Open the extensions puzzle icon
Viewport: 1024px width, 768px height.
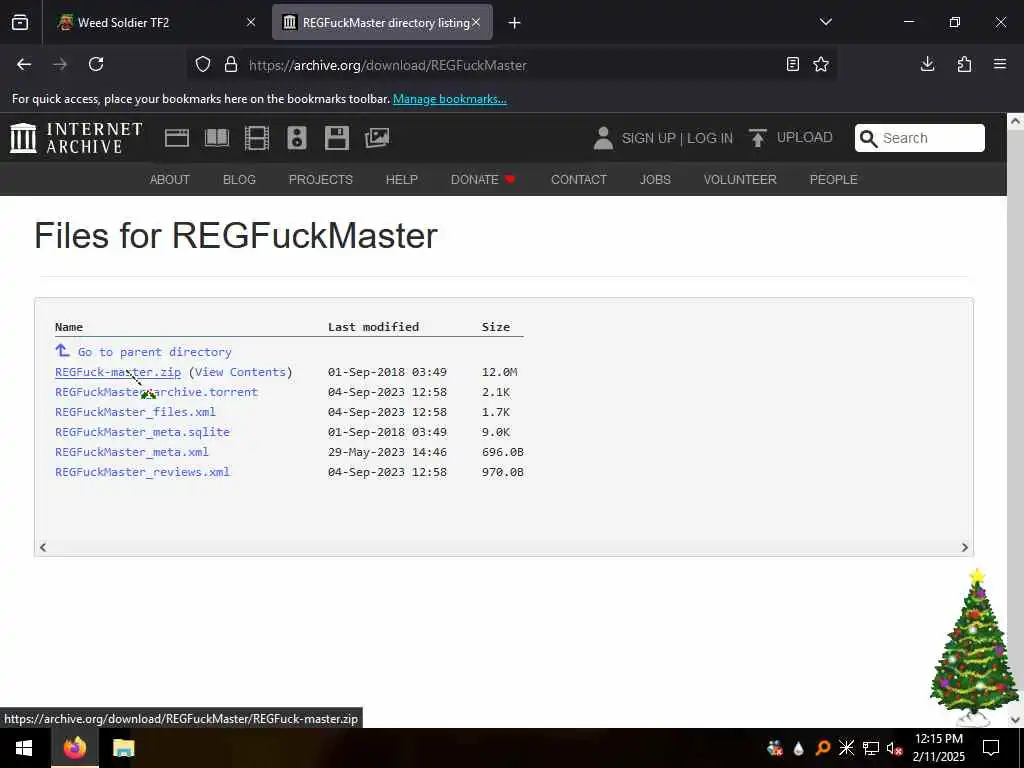964,64
